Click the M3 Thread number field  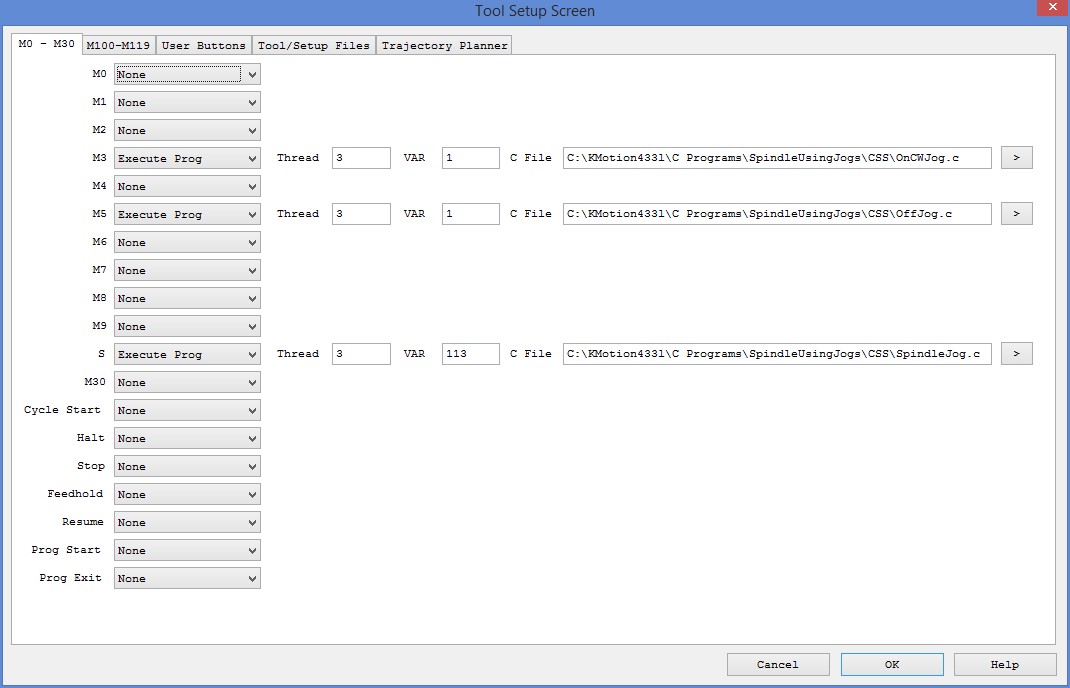click(361, 158)
